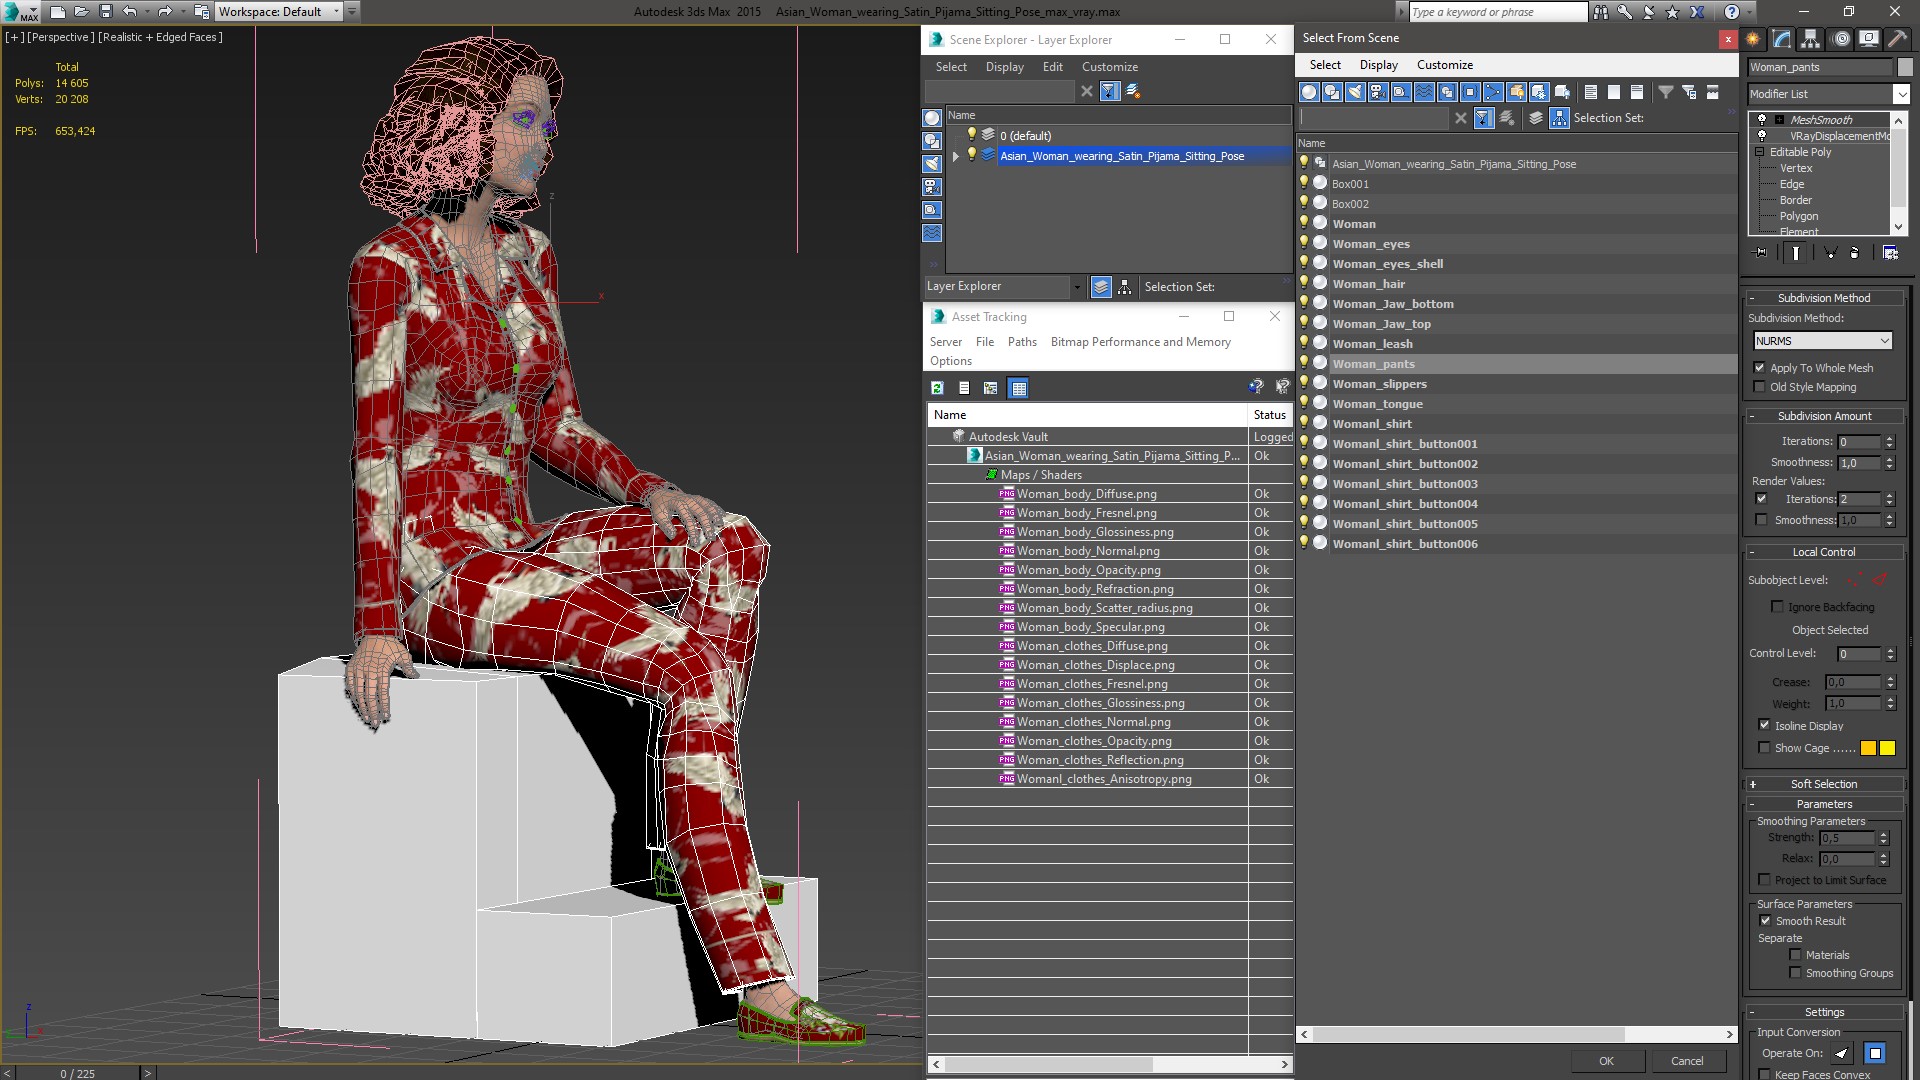Toggle Isoline Display checkbox

click(x=1764, y=726)
